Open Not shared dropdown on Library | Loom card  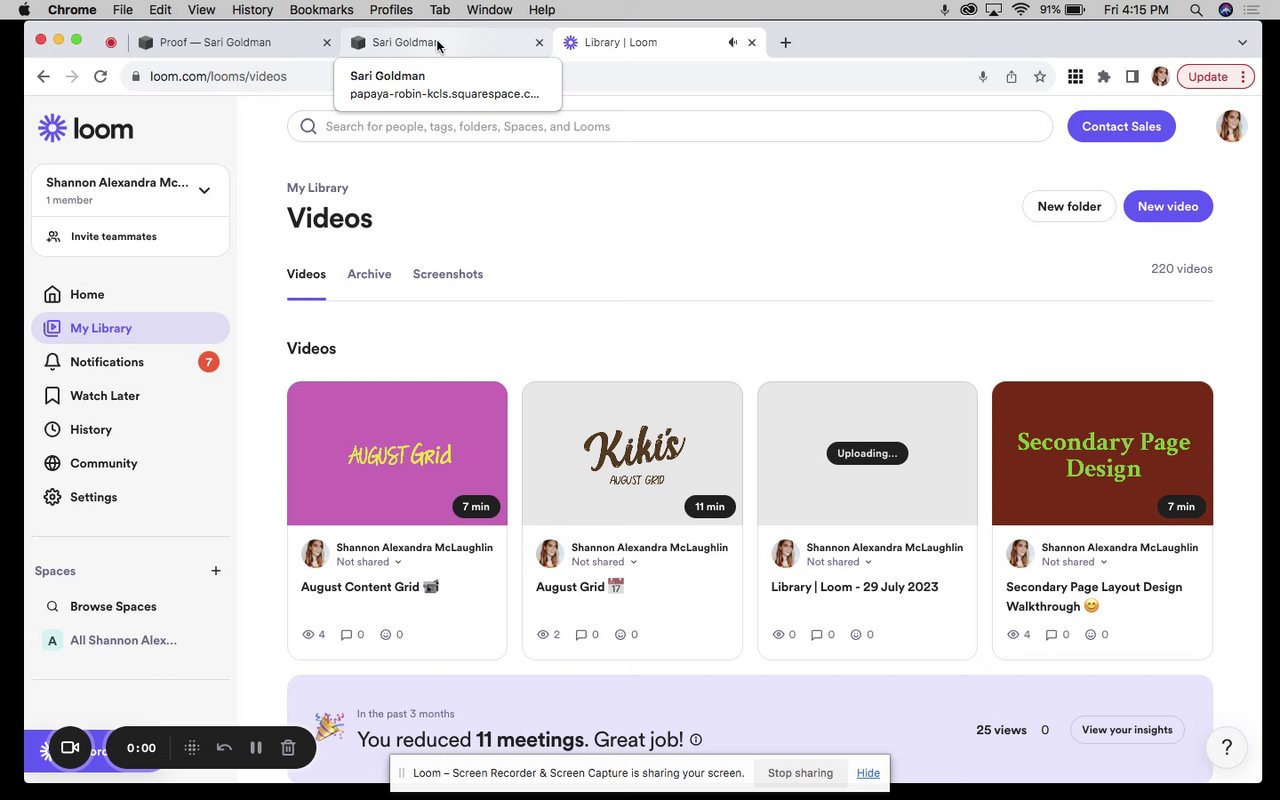pyautogui.click(x=839, y=562)
